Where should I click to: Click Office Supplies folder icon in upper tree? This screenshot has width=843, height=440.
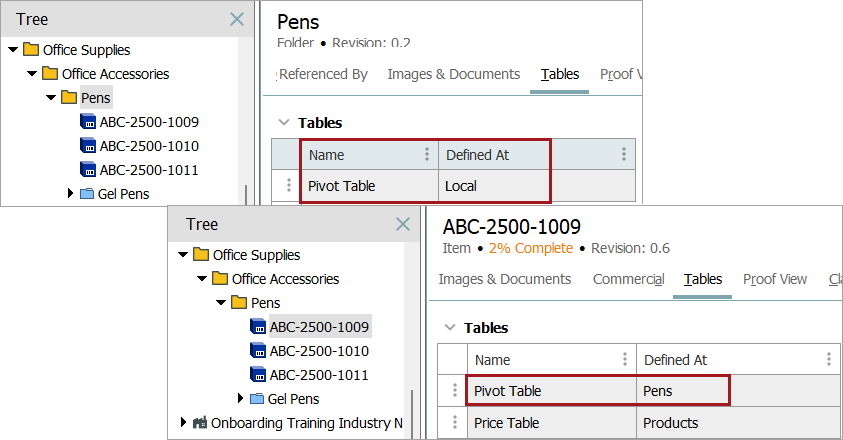tap(31, 49)
